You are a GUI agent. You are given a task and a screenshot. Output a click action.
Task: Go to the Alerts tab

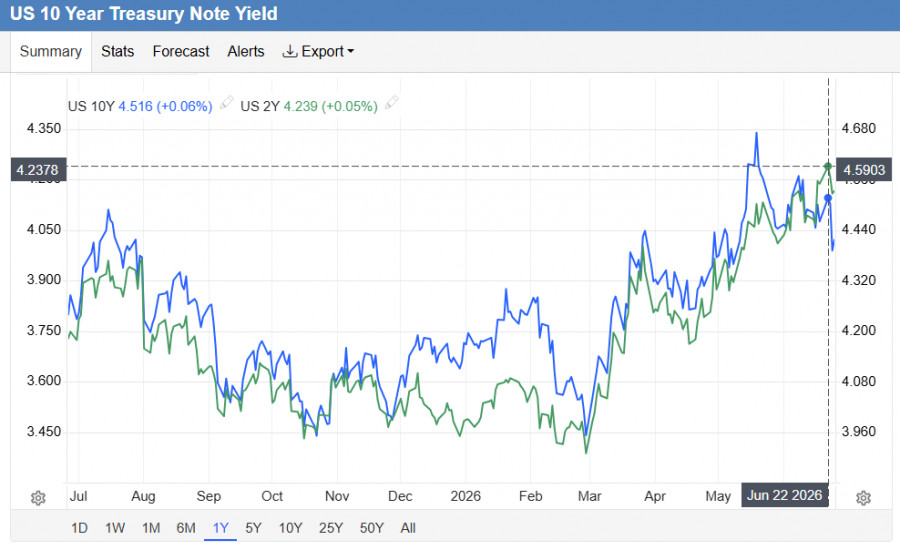[x=246, y=51]
